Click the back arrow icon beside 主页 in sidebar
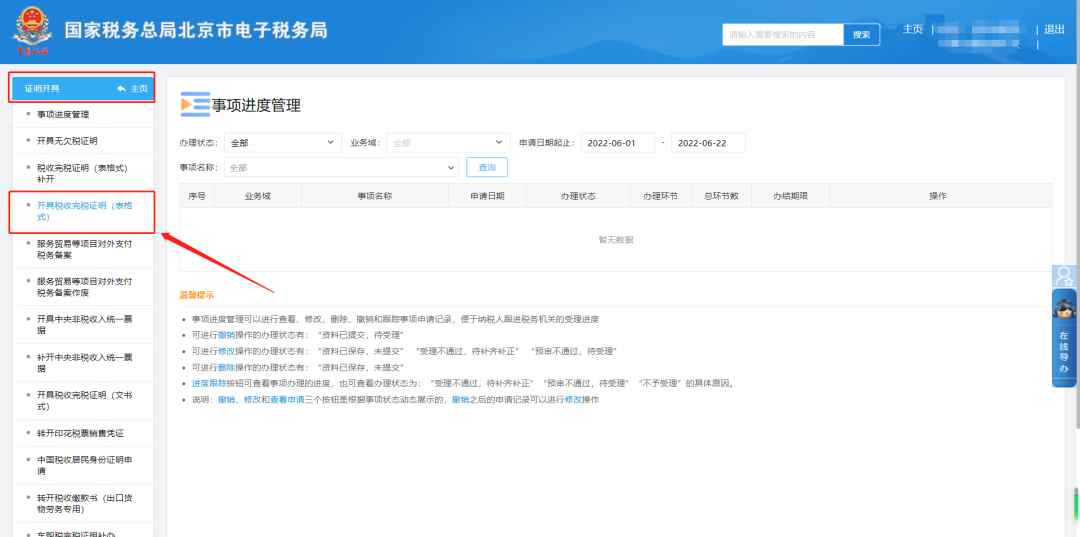This screenshot has height=537, width=1080. point(121,88)
